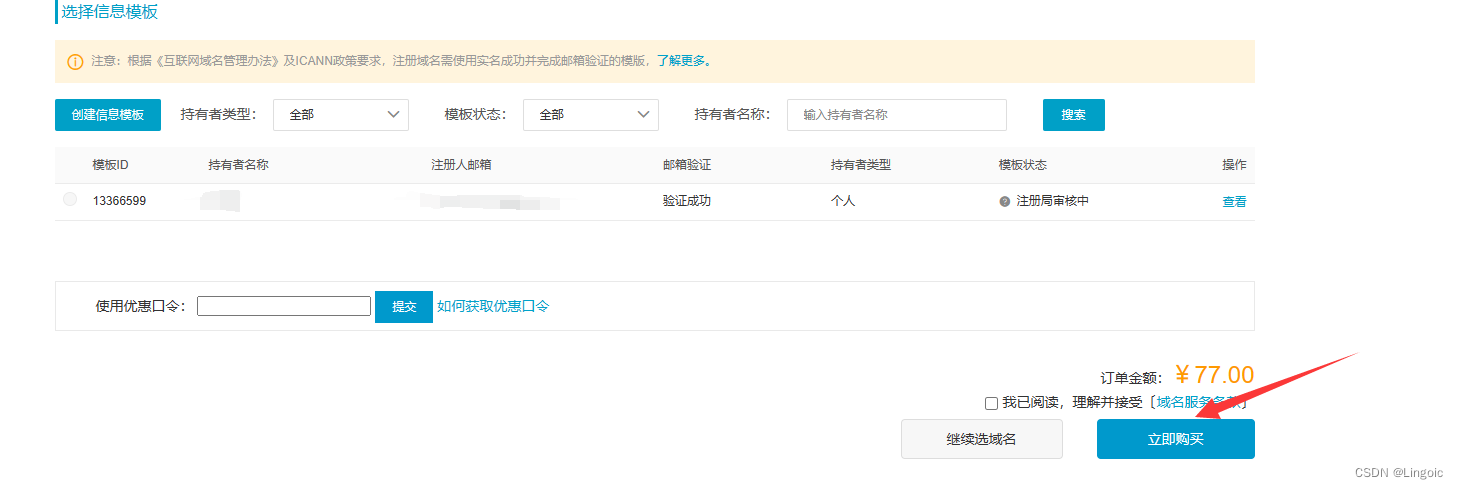
Task: Open the 持有者类型 dropdown
Action: pos(341,115)
